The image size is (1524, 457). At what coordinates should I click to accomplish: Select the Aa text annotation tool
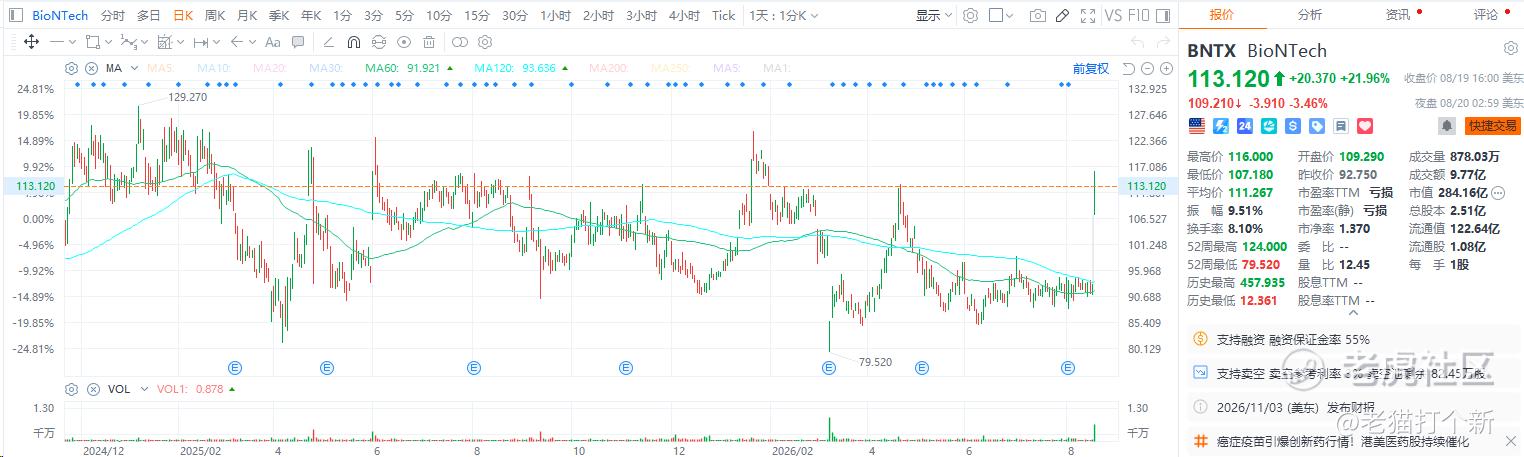[273, 42]
